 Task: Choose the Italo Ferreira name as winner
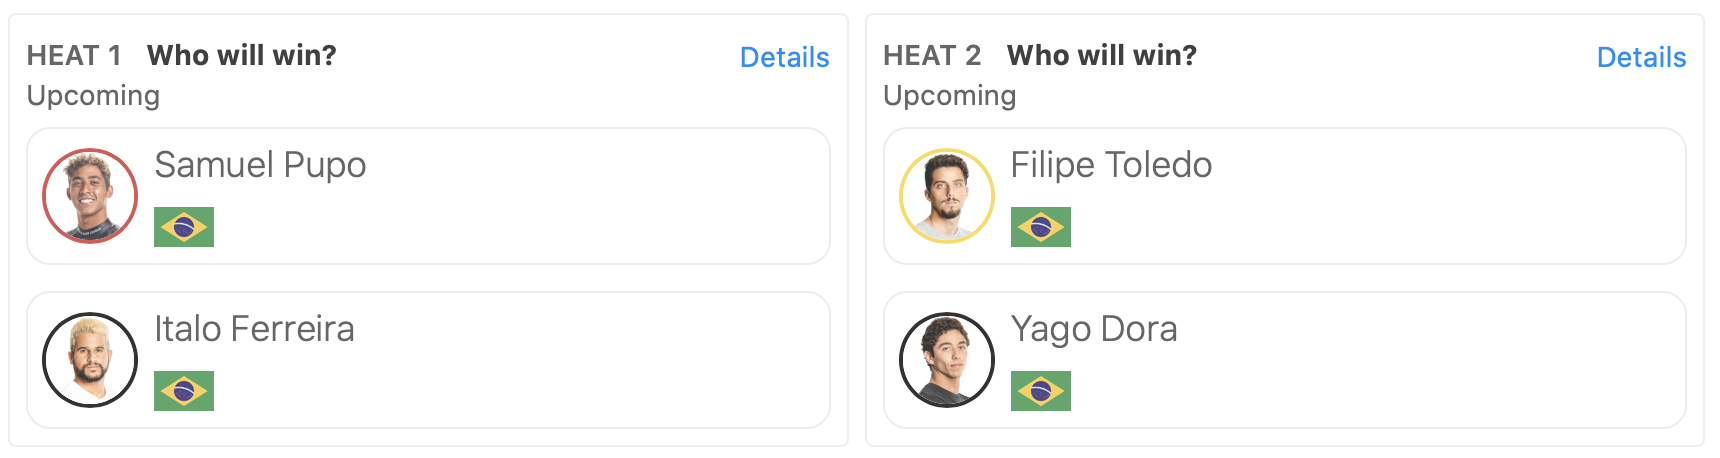pyautogui.click(x=254, y=329)
